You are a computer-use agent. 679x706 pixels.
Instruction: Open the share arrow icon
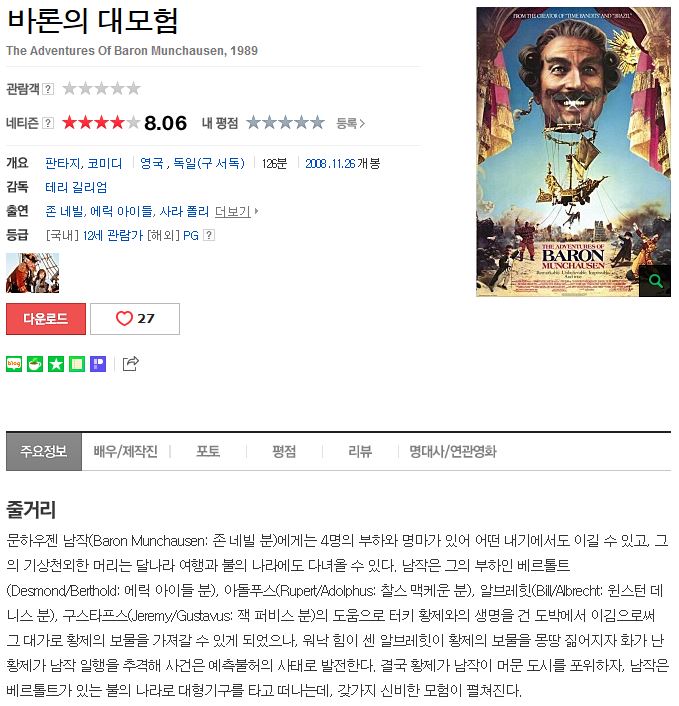point(131,363)
